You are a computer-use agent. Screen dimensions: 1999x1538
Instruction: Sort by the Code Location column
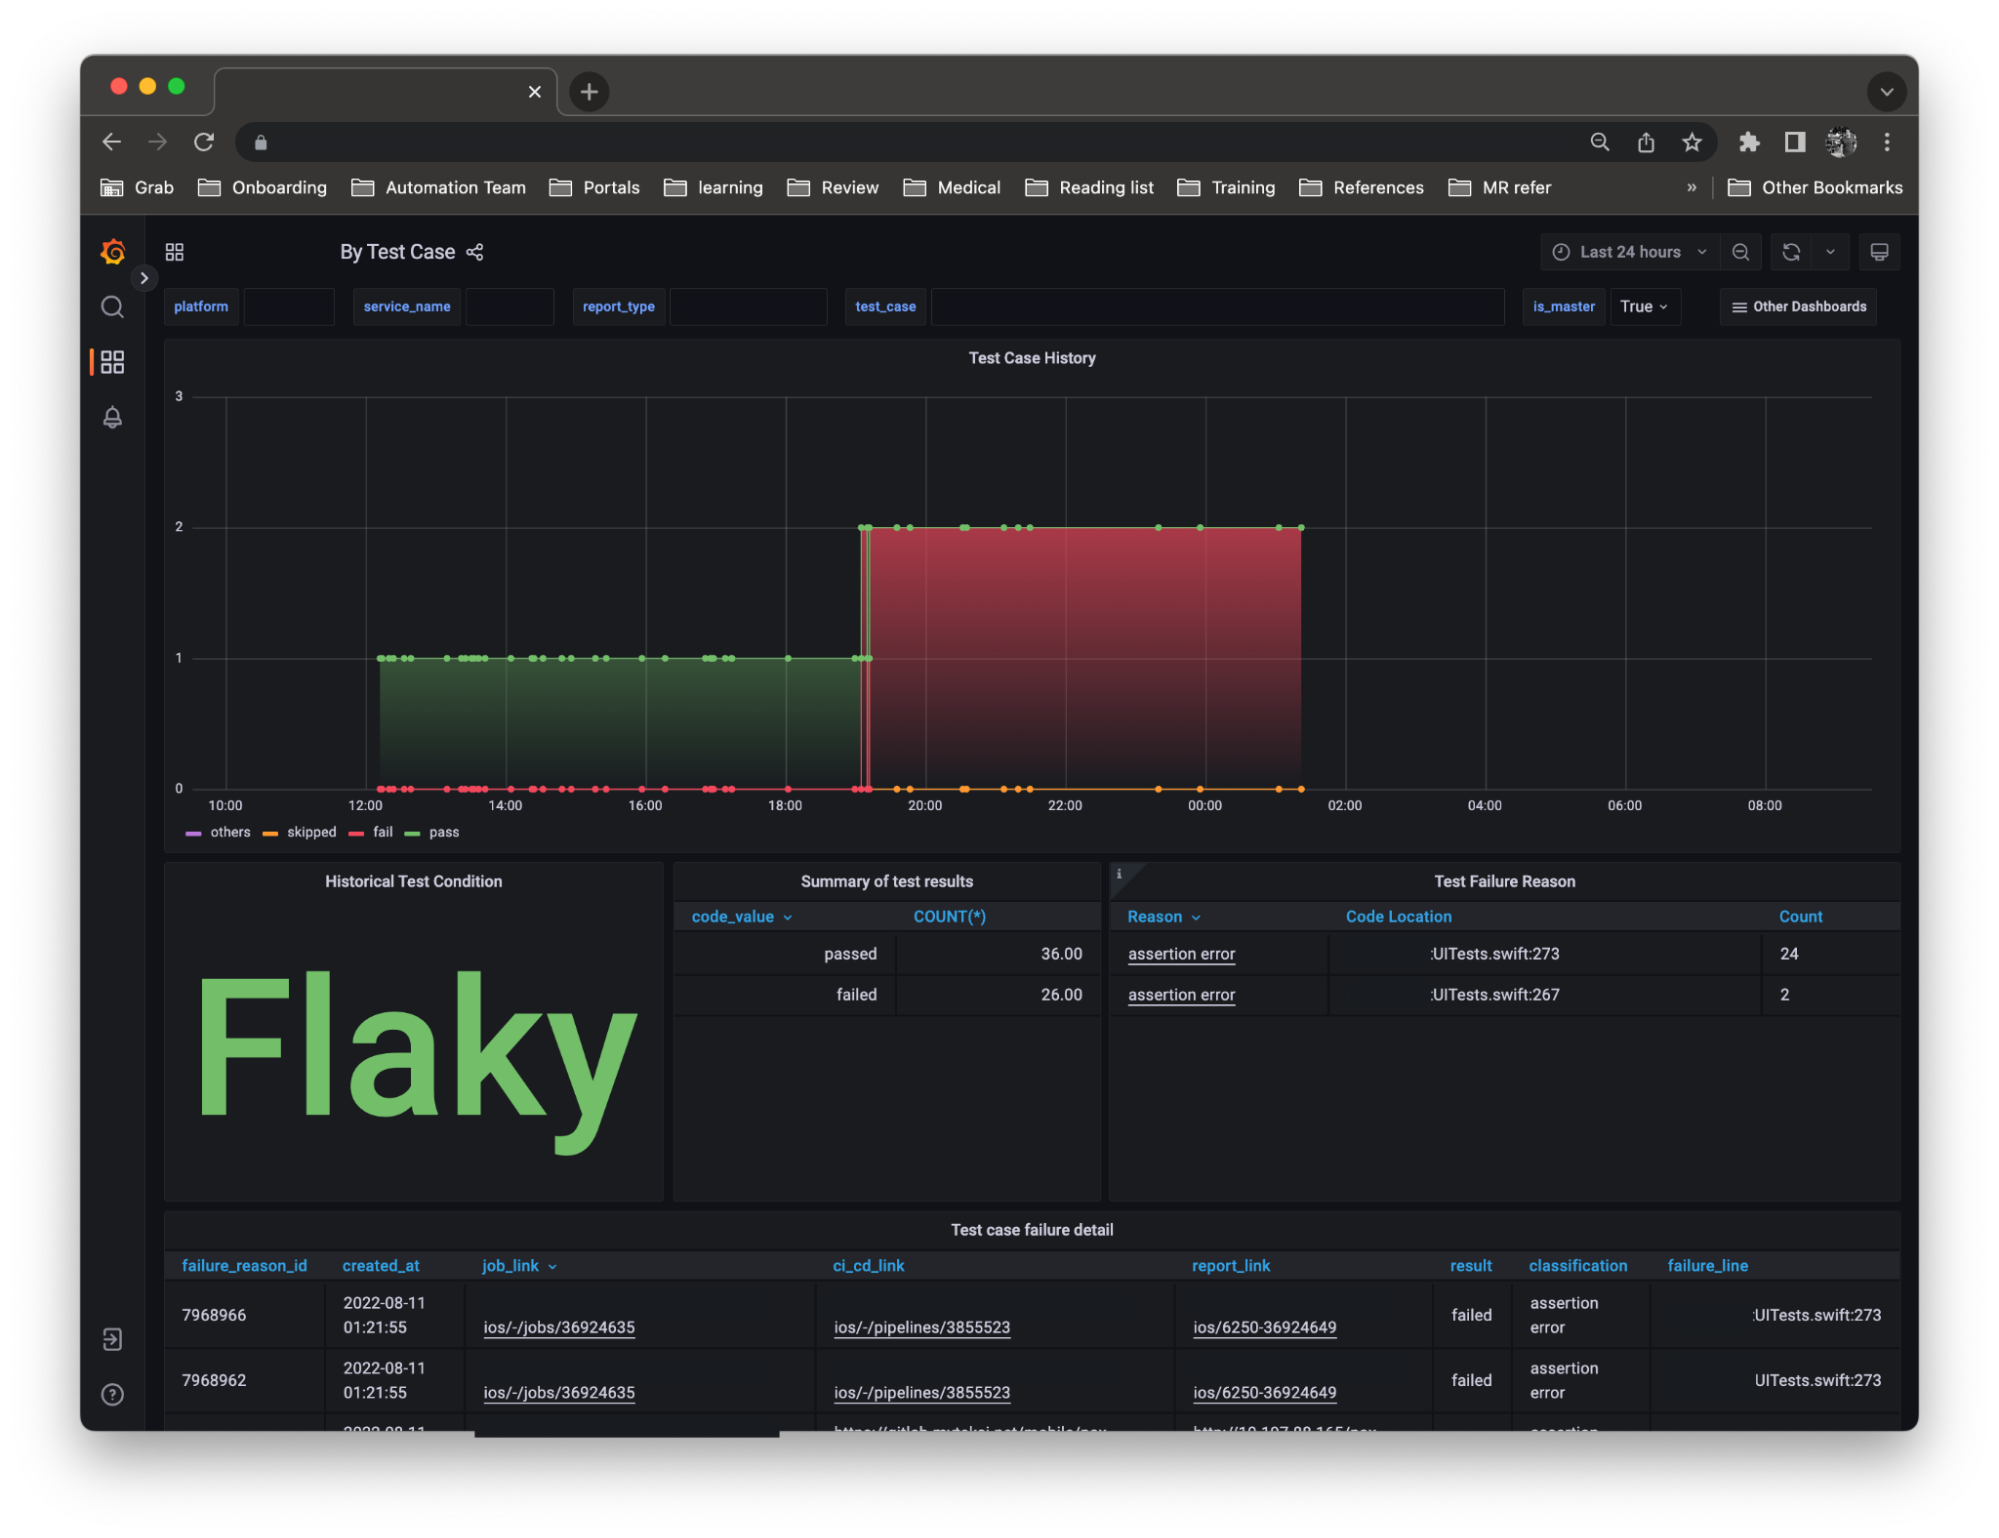pos(1398,917)
